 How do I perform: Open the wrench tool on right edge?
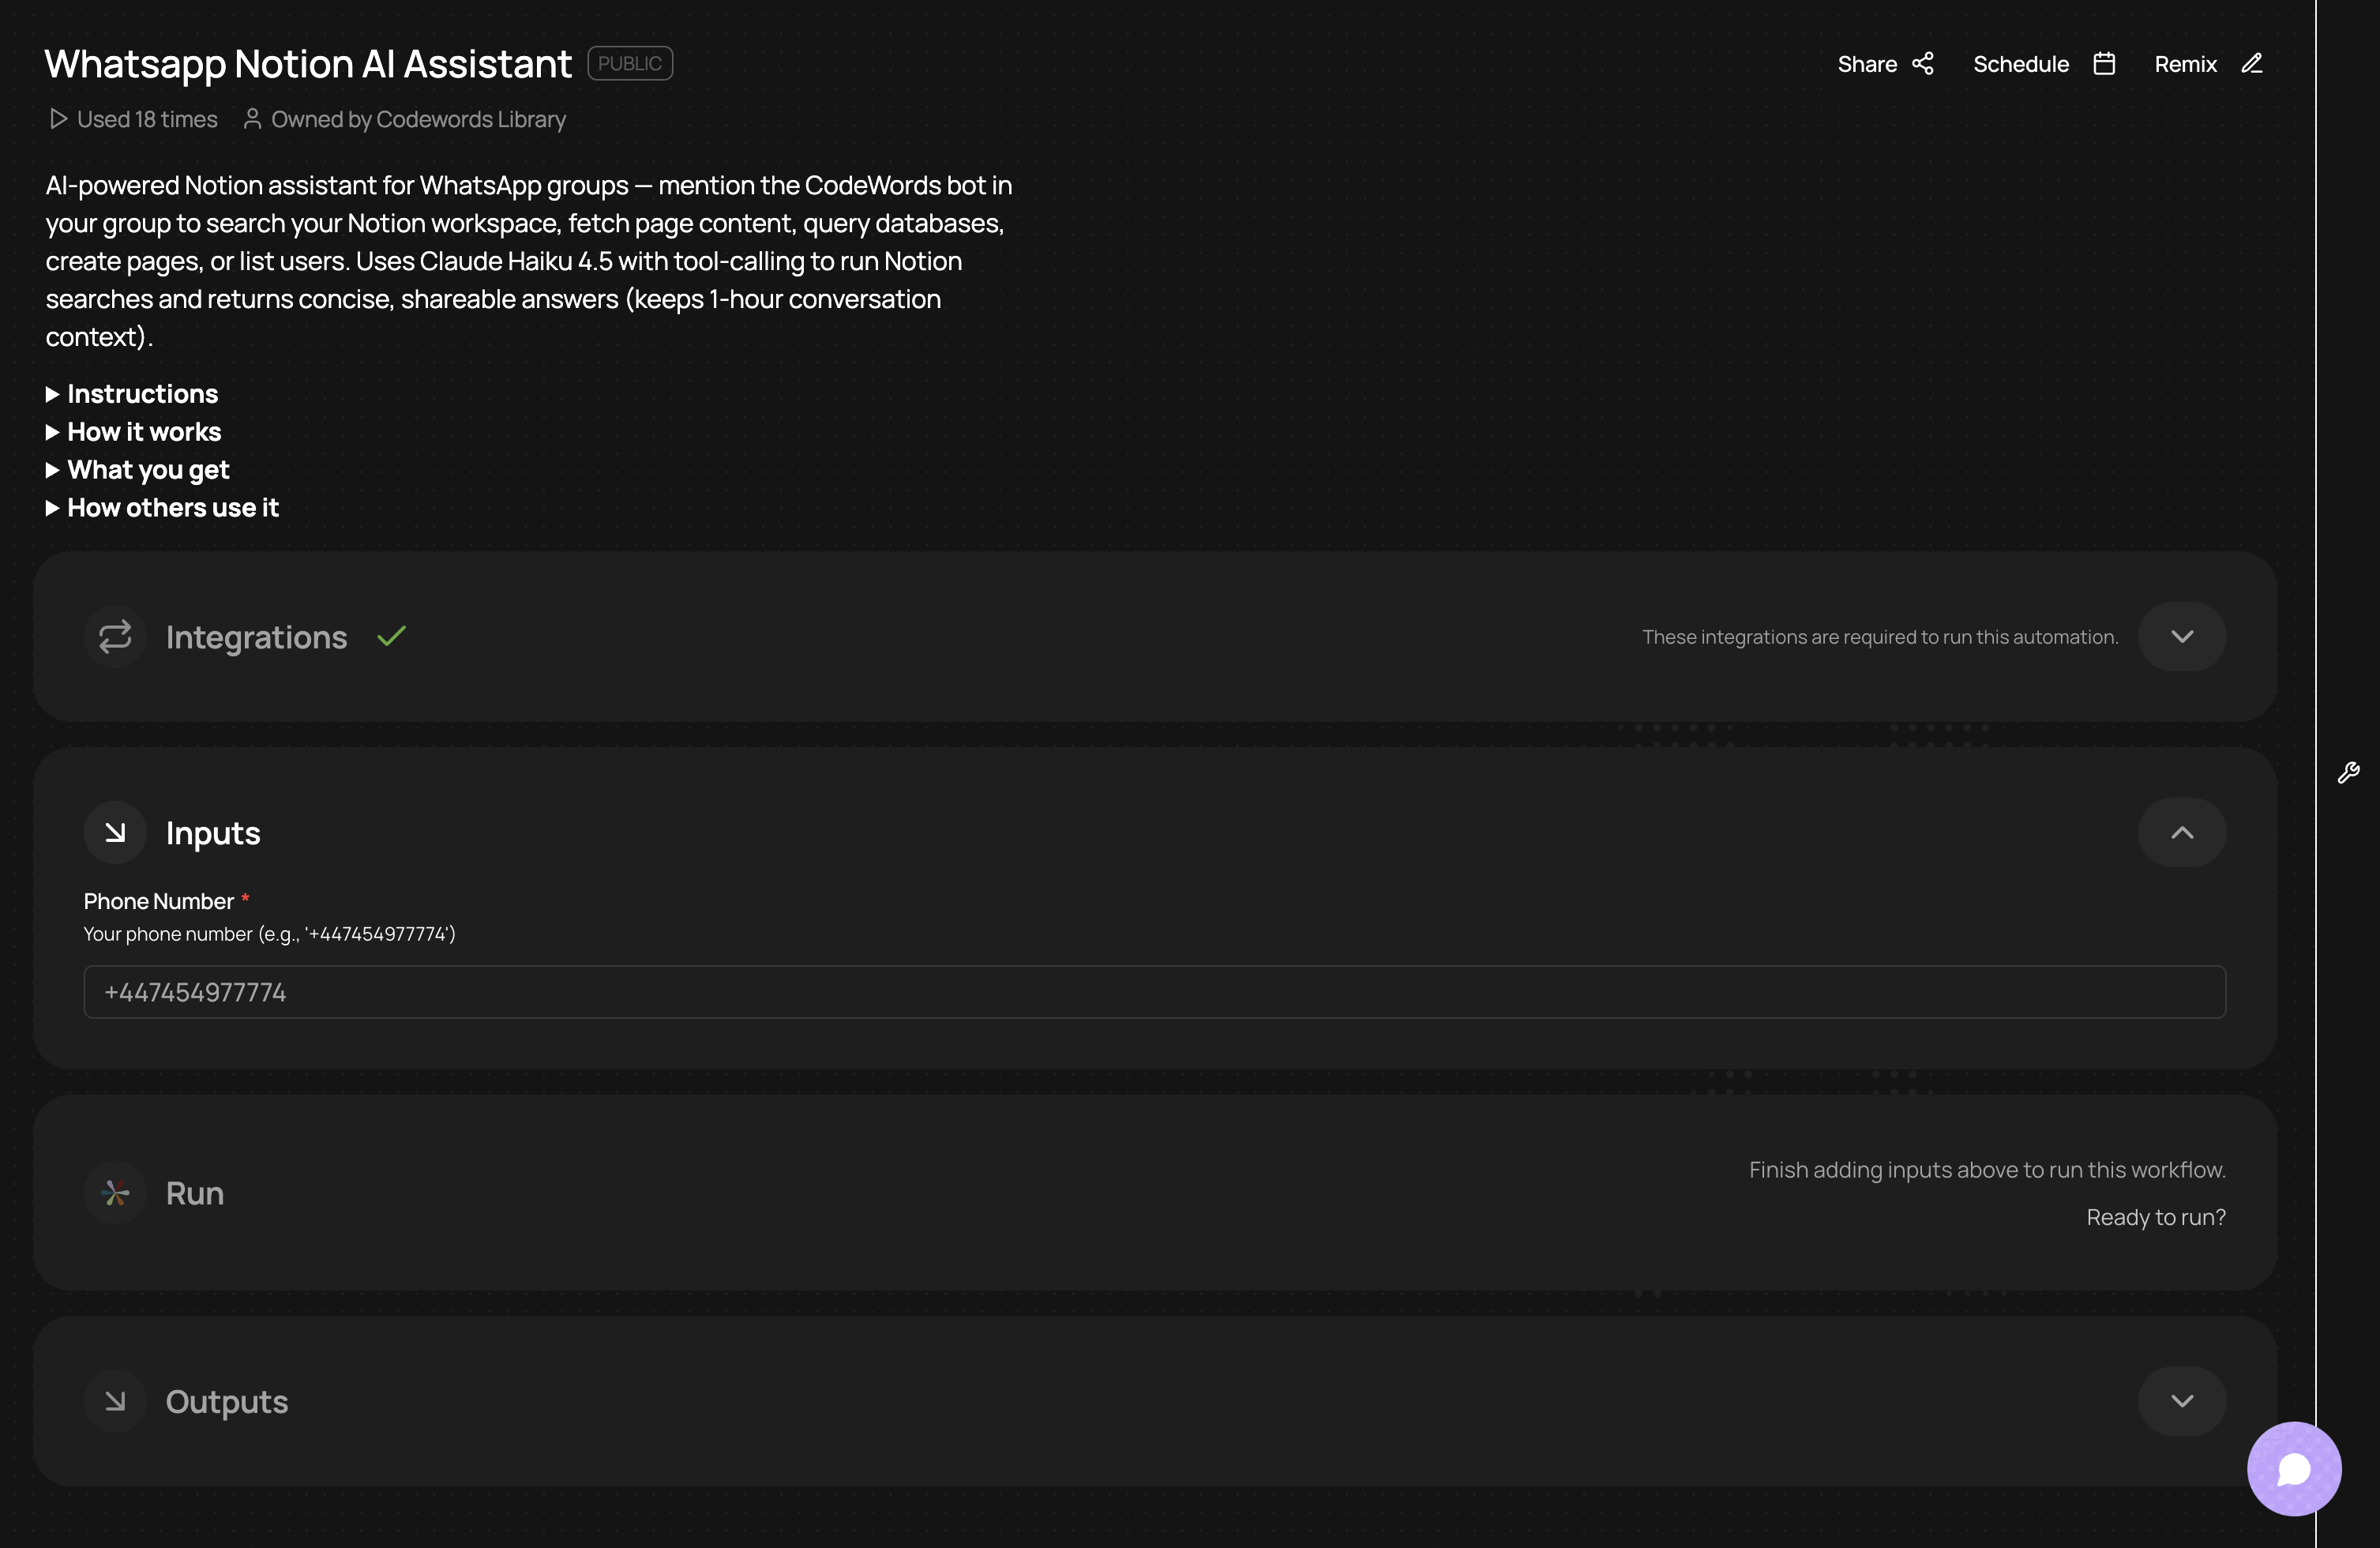[x=2348, y=772]
